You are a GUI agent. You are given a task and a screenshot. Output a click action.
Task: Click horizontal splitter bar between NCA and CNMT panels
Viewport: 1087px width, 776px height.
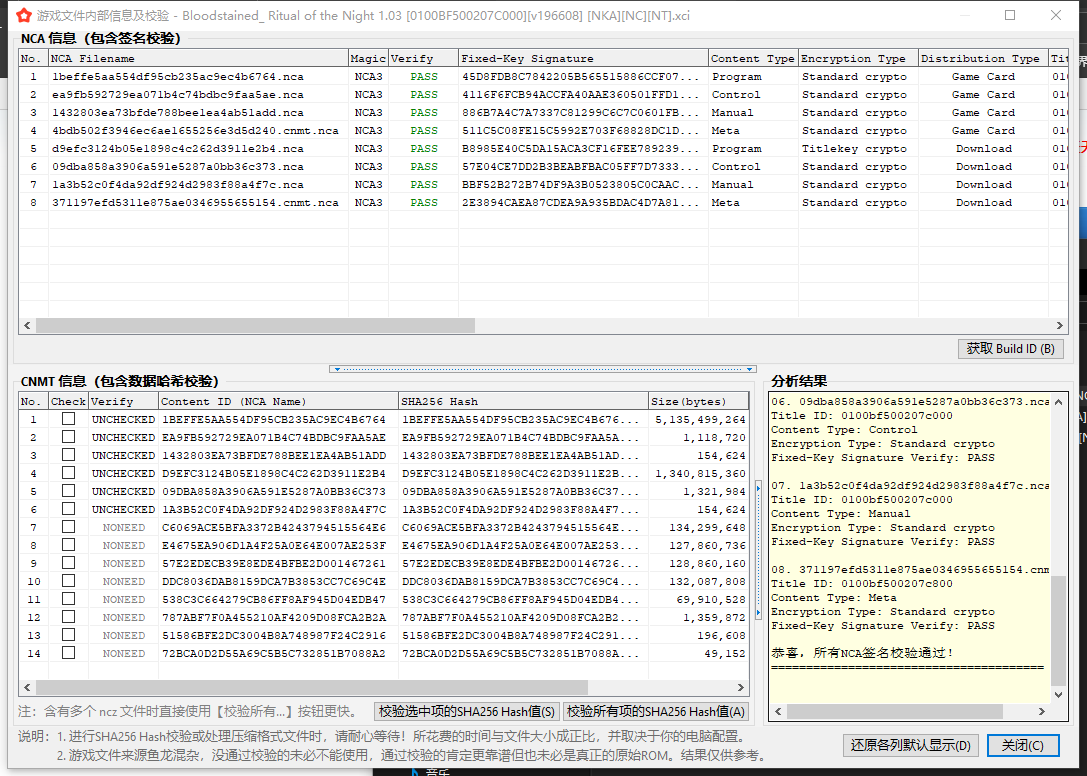543,369
